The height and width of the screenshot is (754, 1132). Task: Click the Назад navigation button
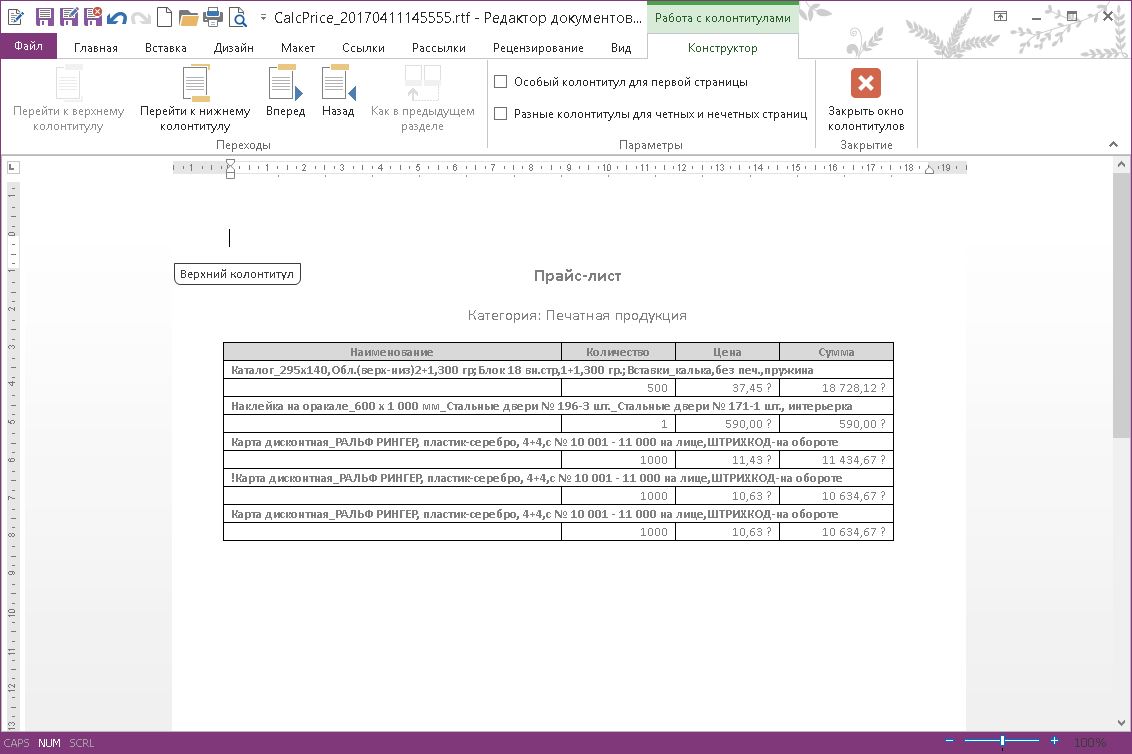click(338, 92)
